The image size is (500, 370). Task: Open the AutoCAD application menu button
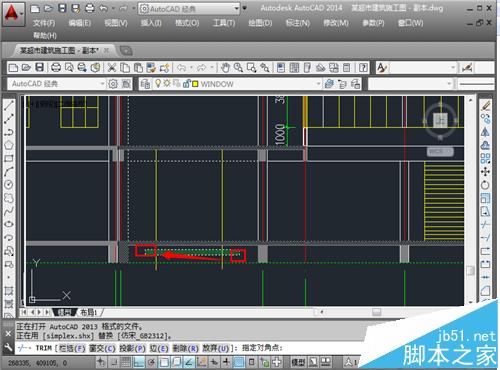13,14
